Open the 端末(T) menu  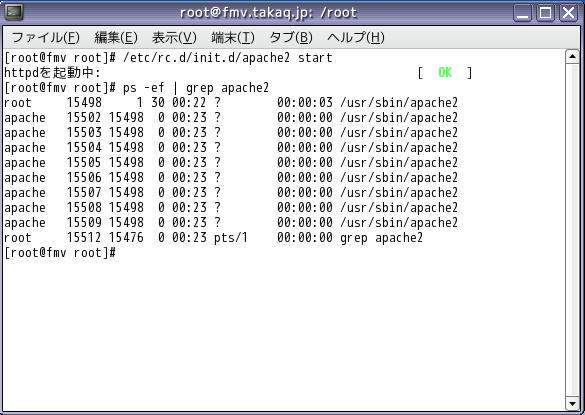coord(232,37)
